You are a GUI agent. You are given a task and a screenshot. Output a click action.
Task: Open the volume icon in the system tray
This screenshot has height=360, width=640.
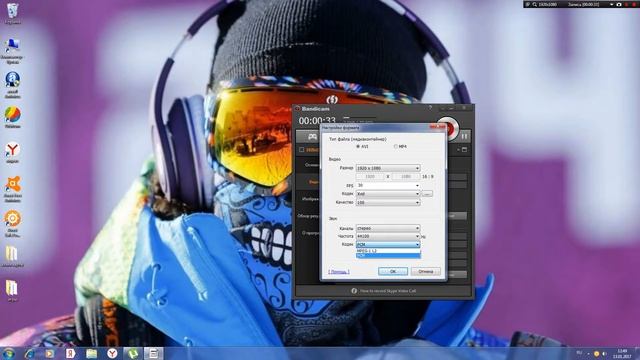click(x=604, y=353)
